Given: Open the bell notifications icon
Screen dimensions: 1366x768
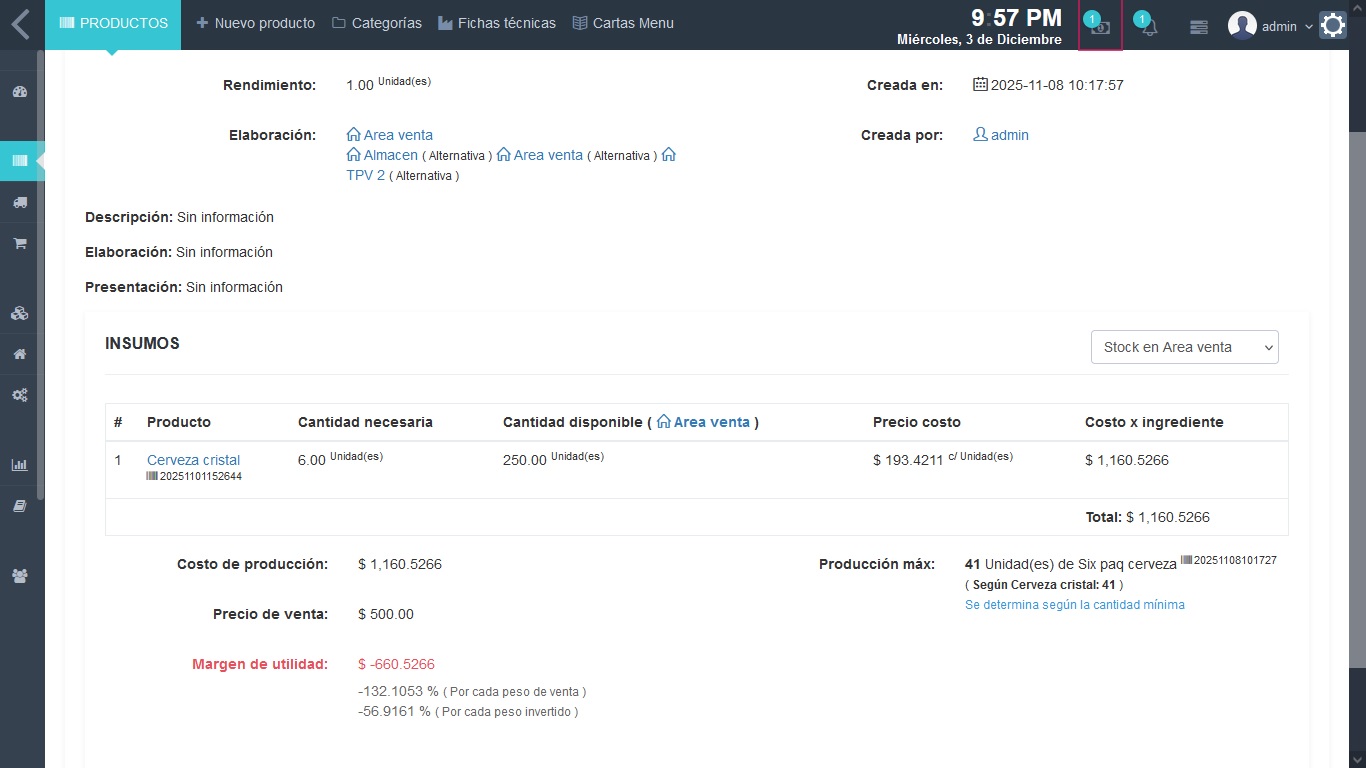Looking at the screenshot, I should click(x=1149, y=26).
